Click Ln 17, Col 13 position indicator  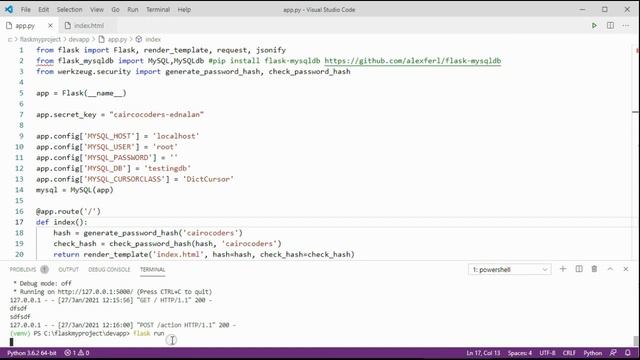click(483, 353)
